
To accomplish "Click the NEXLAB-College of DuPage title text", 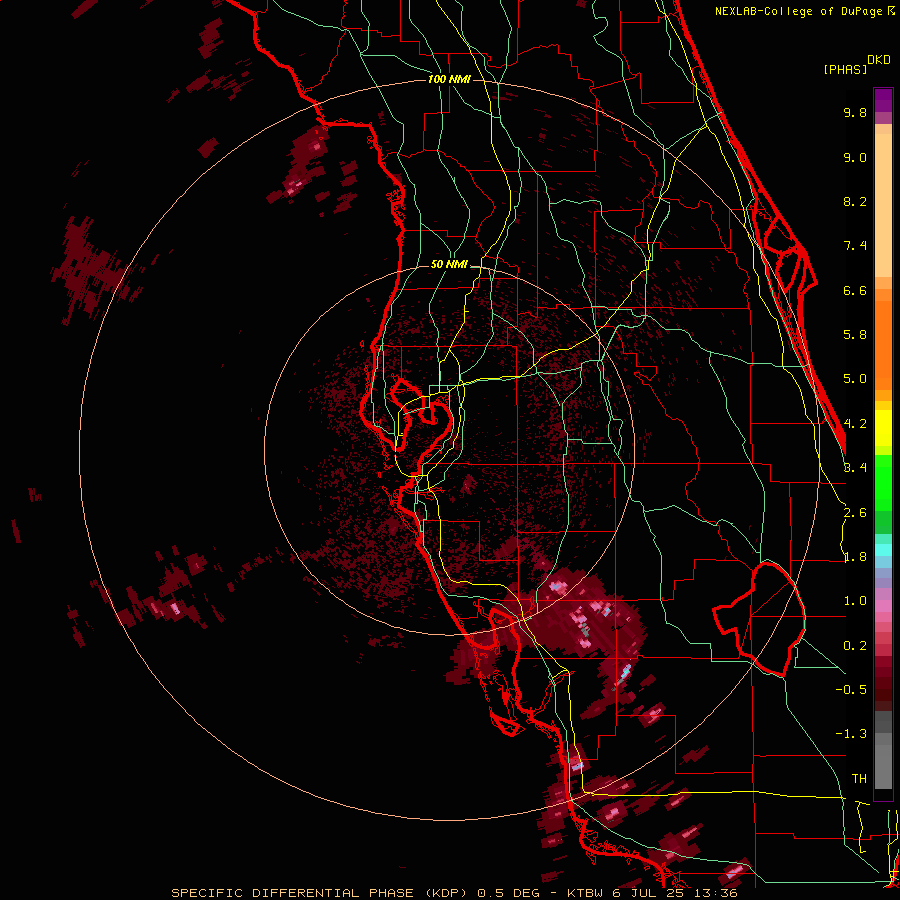I will [801, 11].
